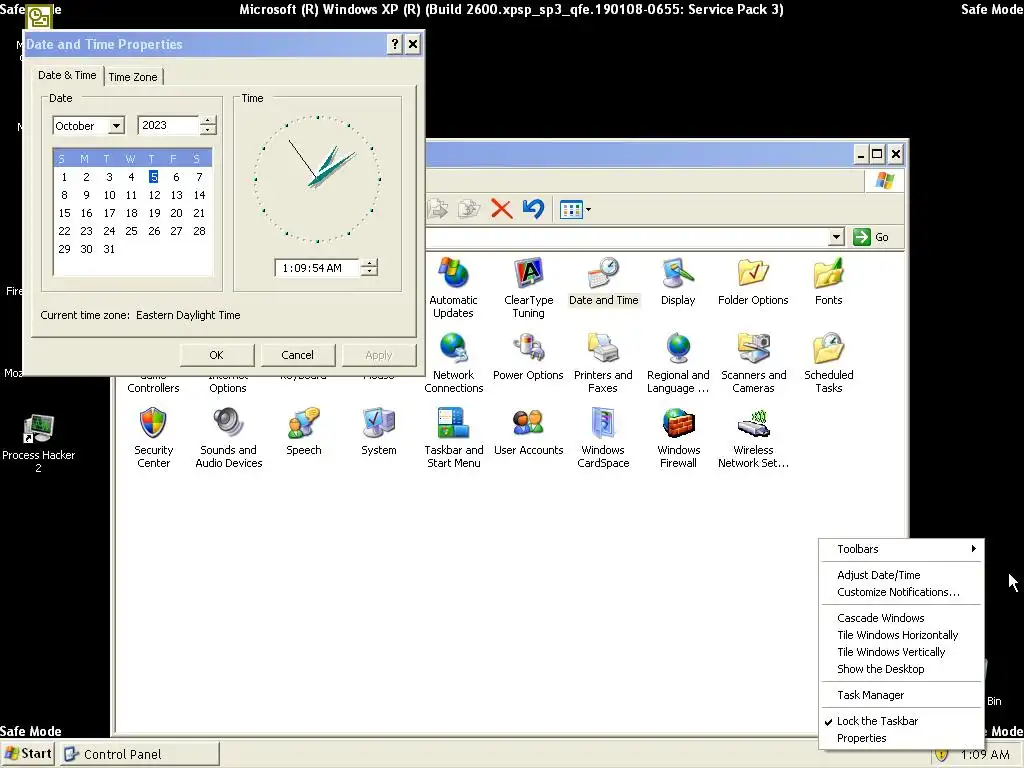This screenshot has height=768, width=1024.
Task: Select the Date & Time tab
Action: [x=67, y=75]
